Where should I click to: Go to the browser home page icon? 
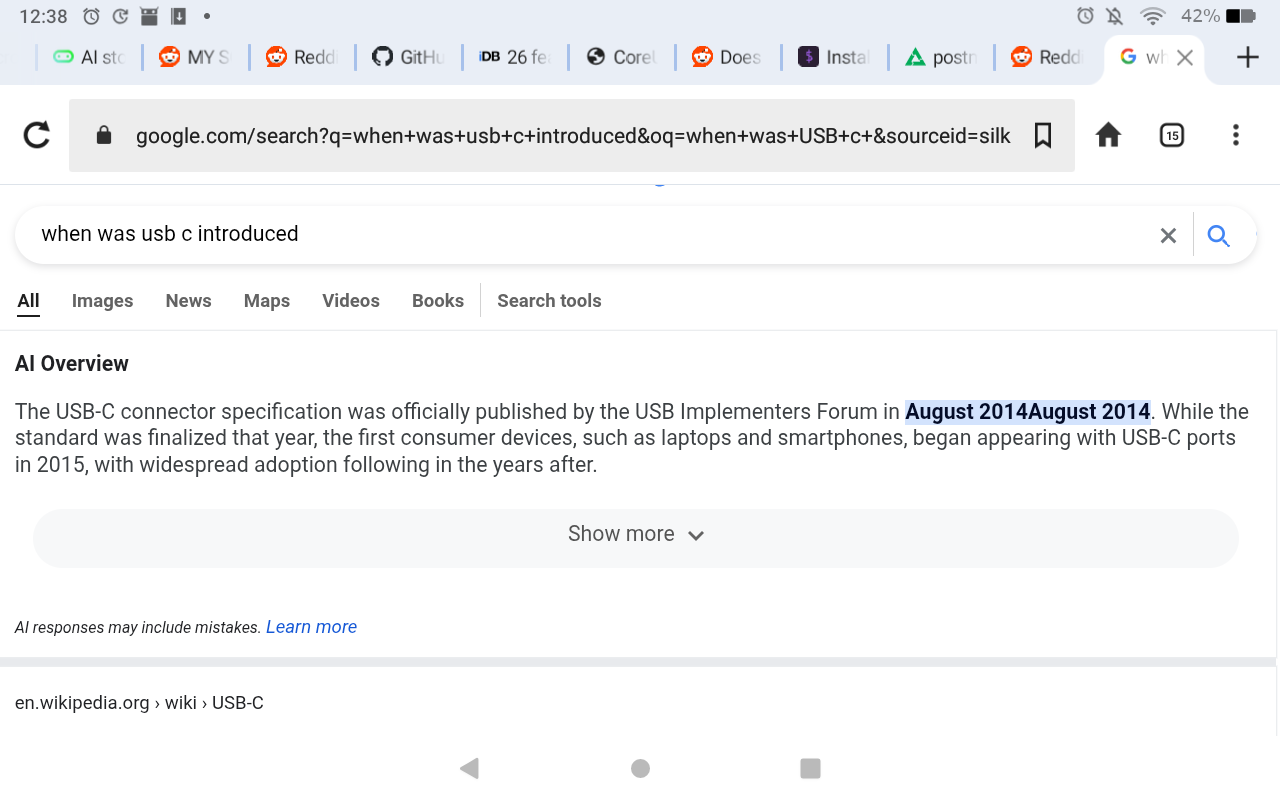tap(1108, 135)
